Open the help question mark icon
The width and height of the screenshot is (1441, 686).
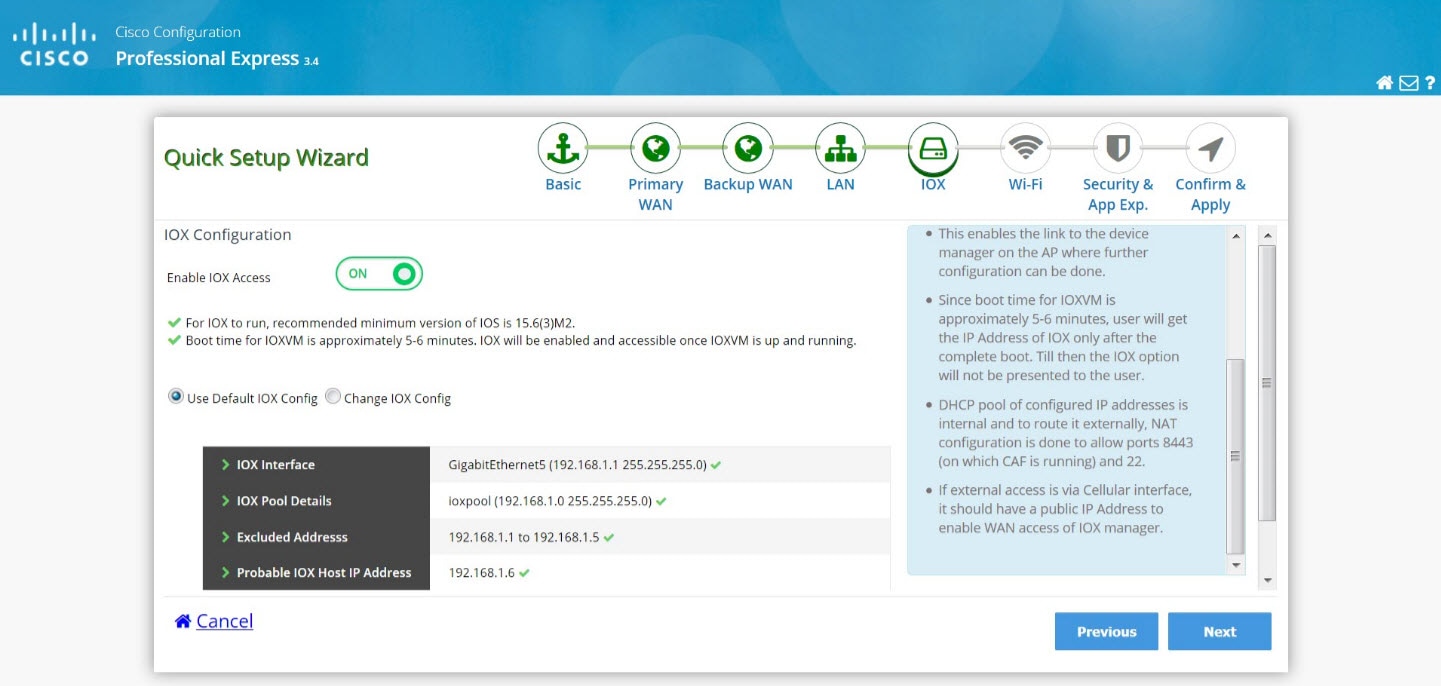click(1431, 83)
